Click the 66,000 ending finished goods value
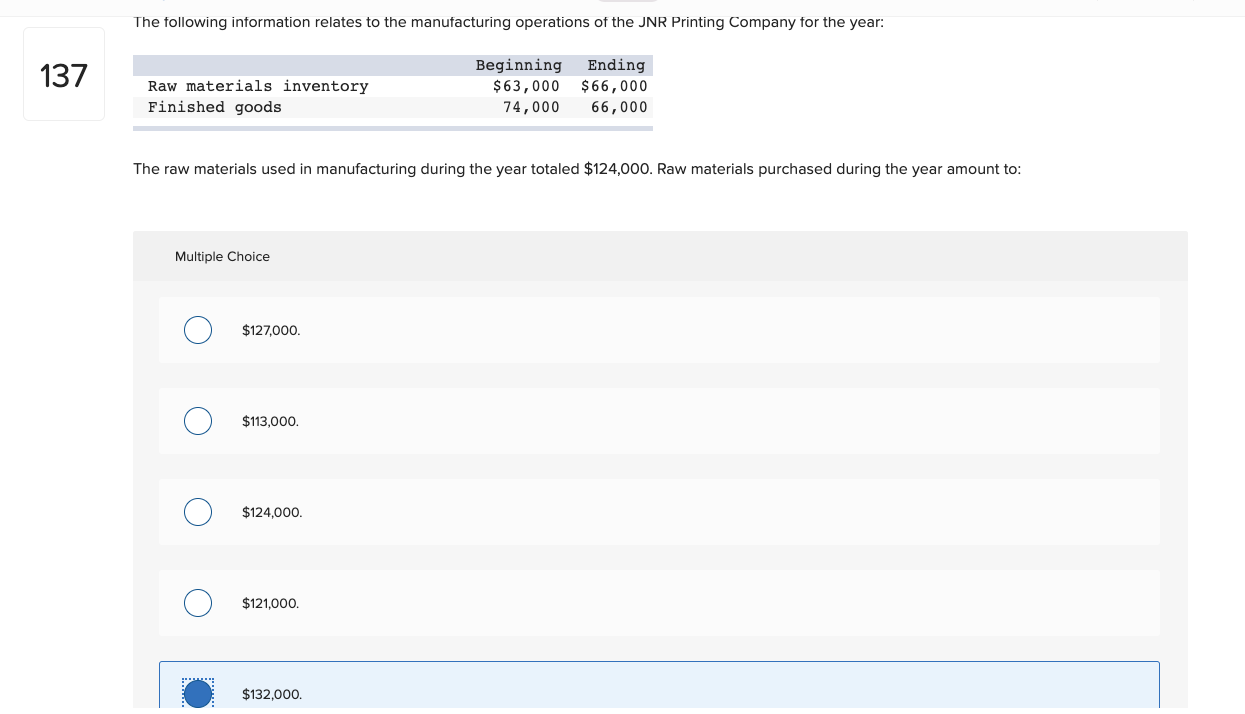Viewport: 1245px width, 714px height. pyautogui.click(x=619, y=107)
